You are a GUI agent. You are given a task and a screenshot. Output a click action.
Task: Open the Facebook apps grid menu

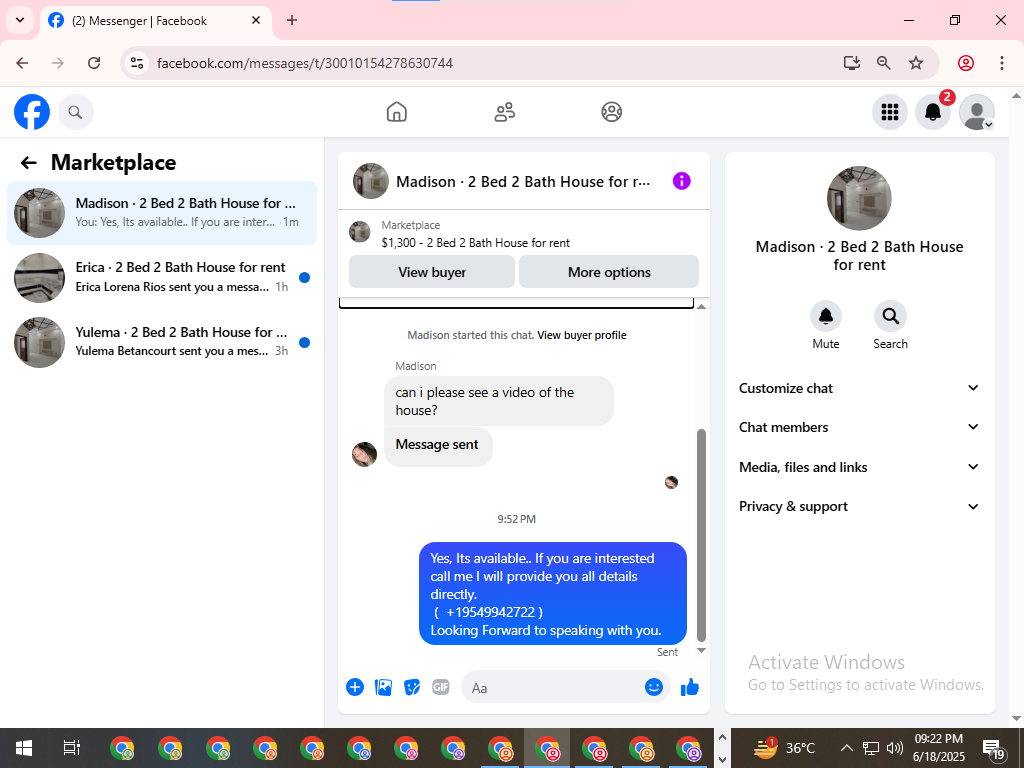pos(889,112)
